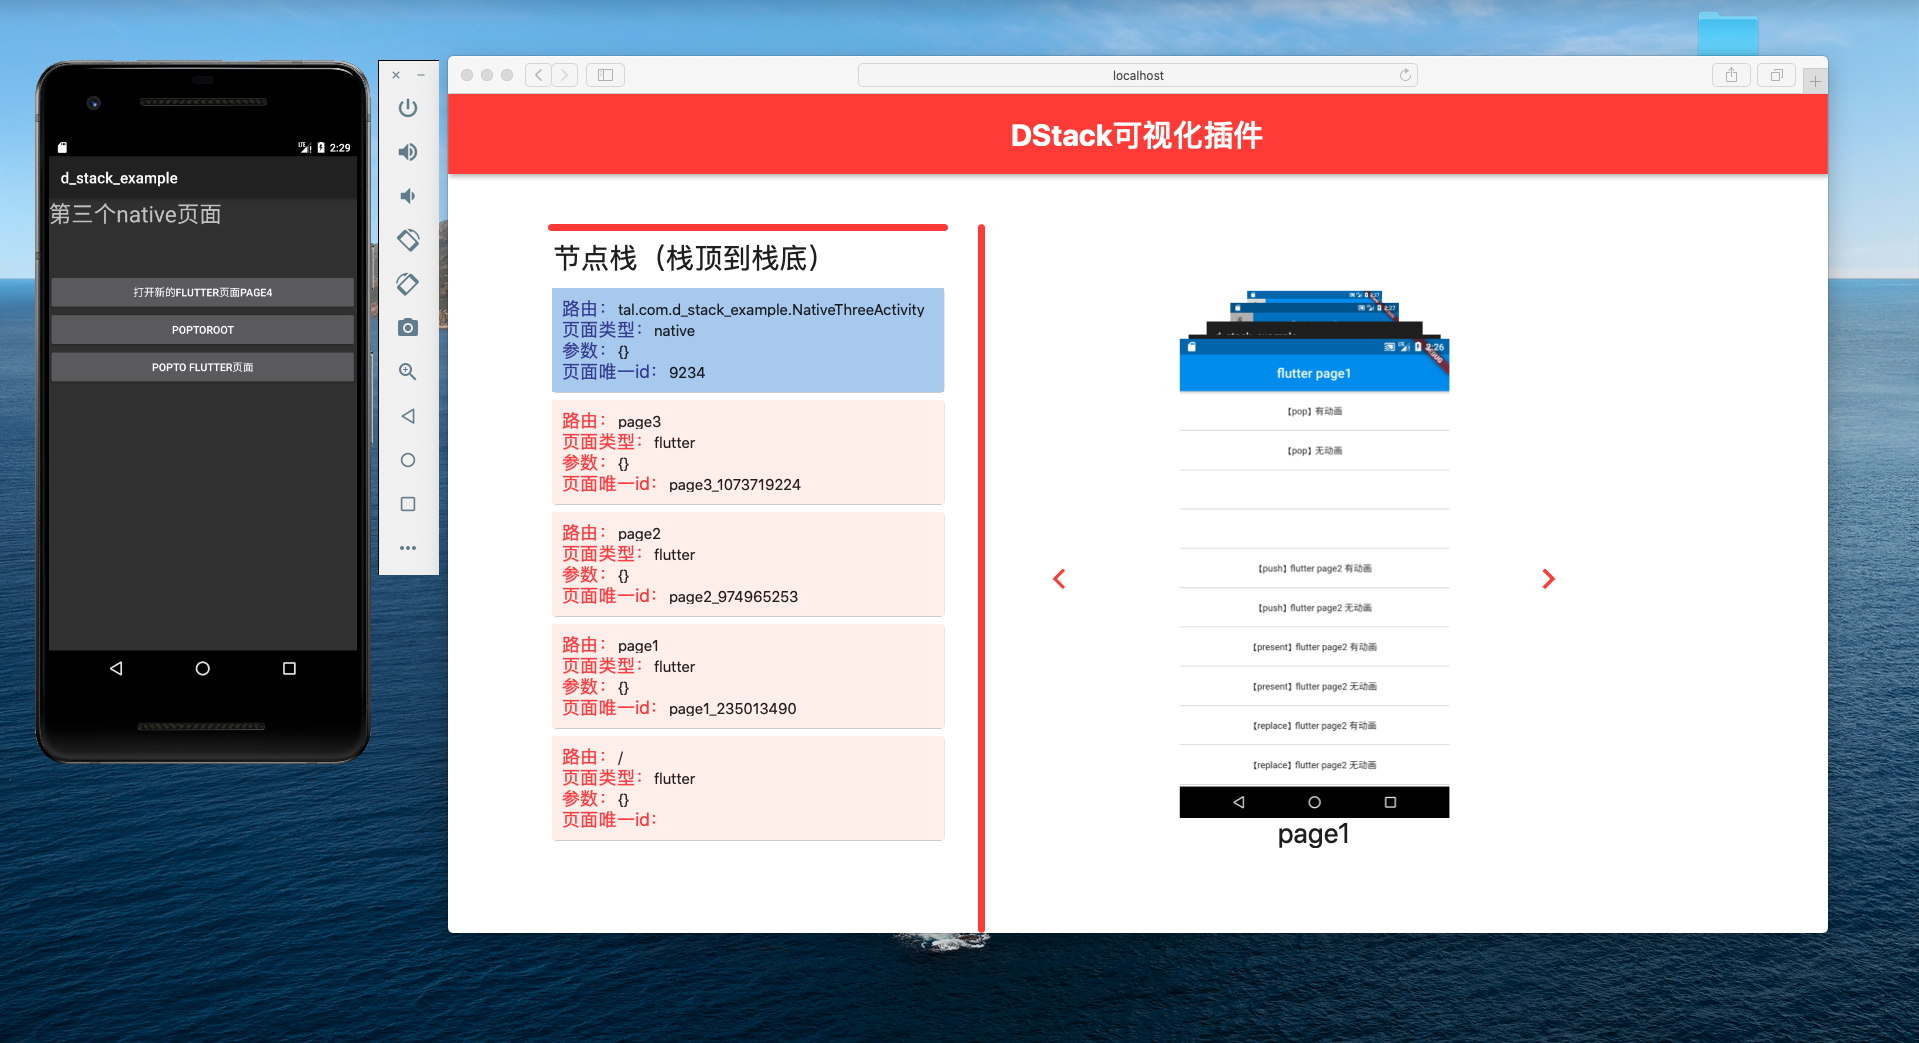Click the 节点栈（栈顶到栈底）heading
Screen dimensions: 1919x1043
click(x=688, y=258)
